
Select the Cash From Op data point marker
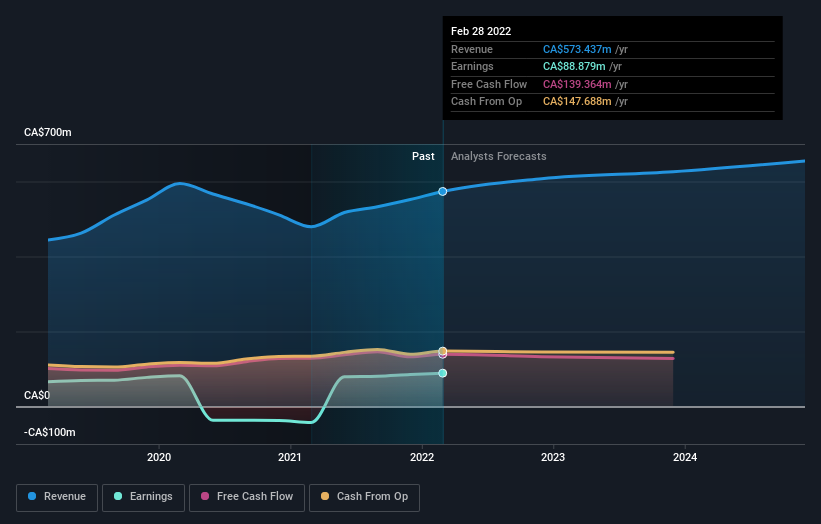(442, 351)
